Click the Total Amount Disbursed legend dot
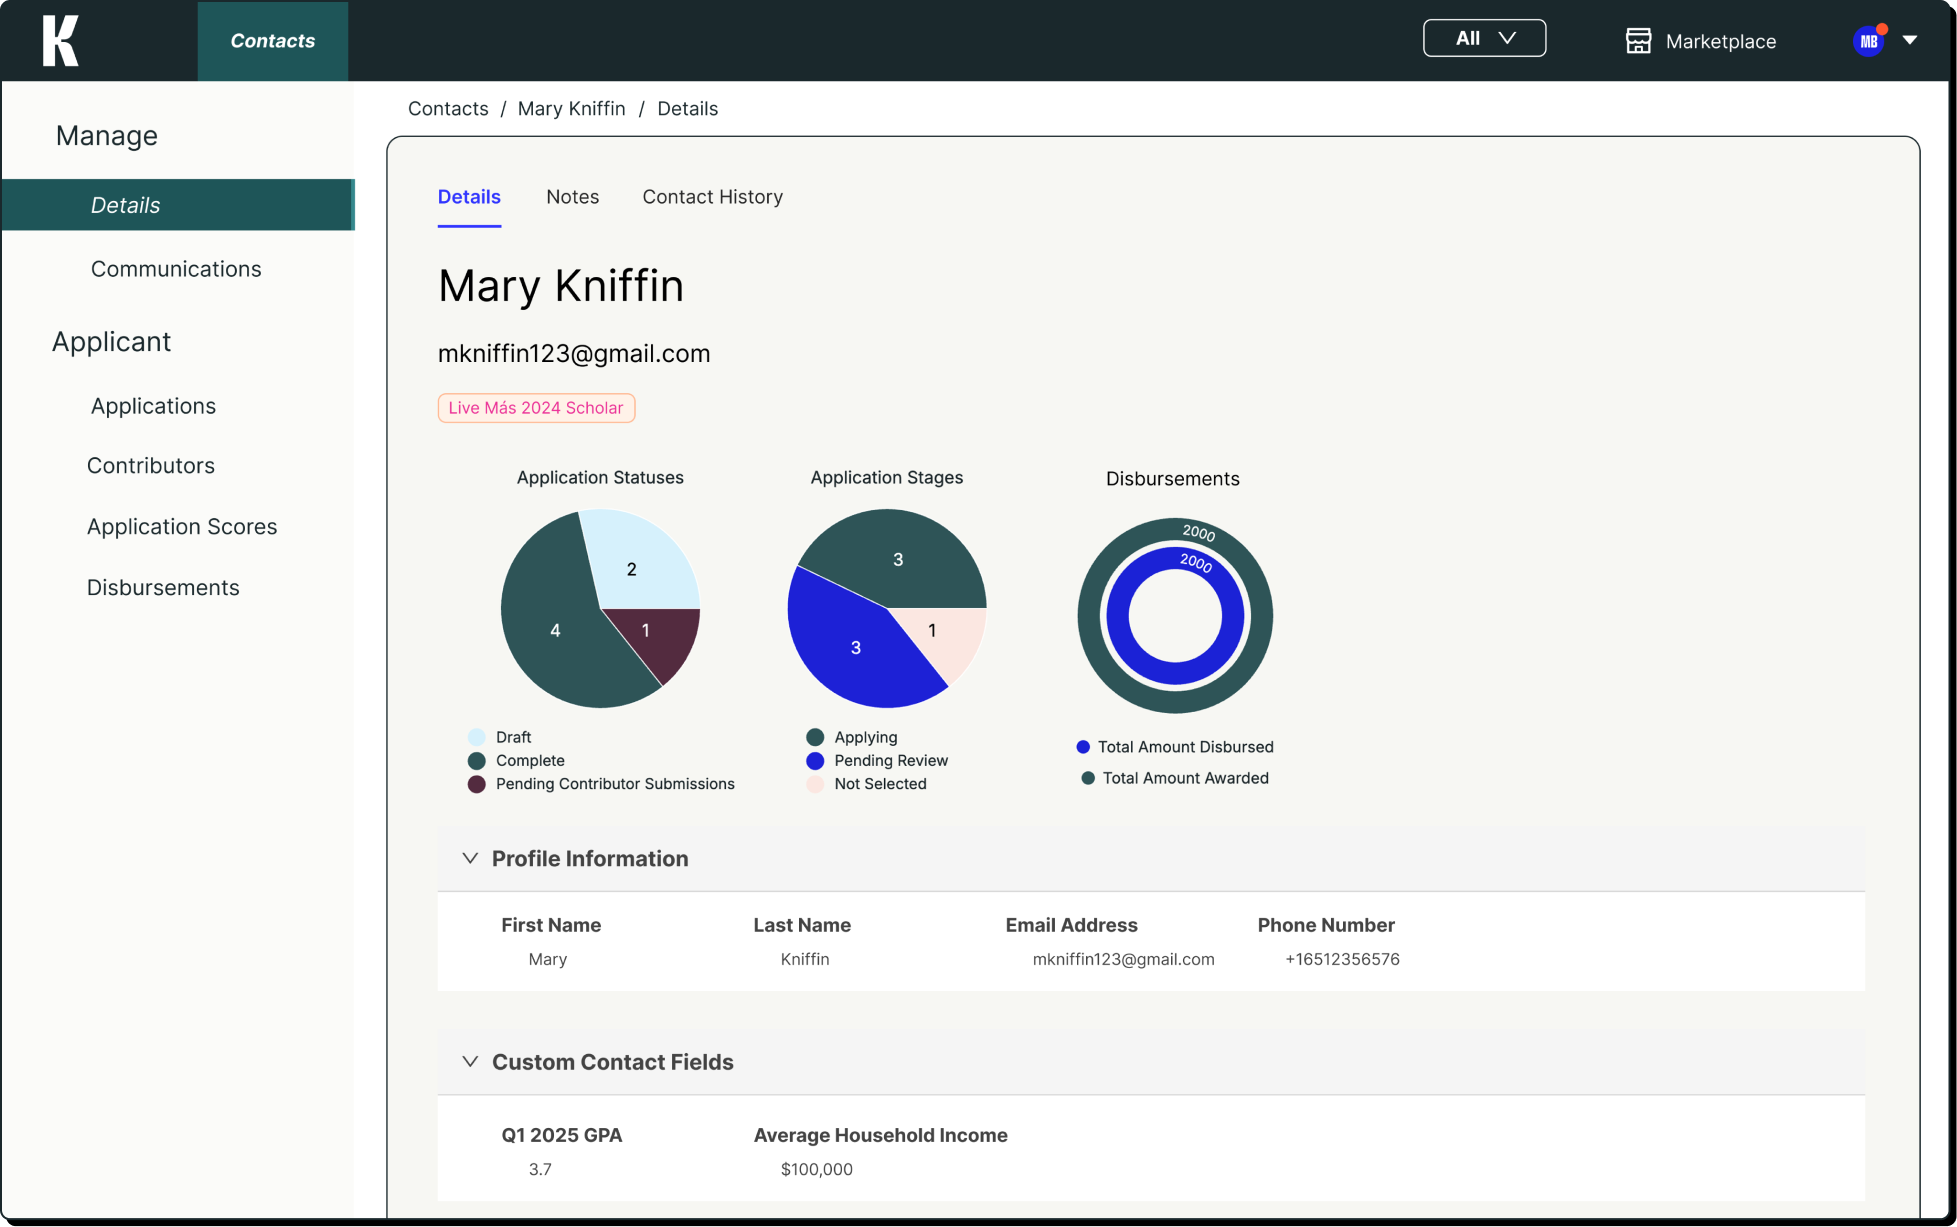Image resolution: width=1957 pixels, height=1227 pixels. [1083, 747]
